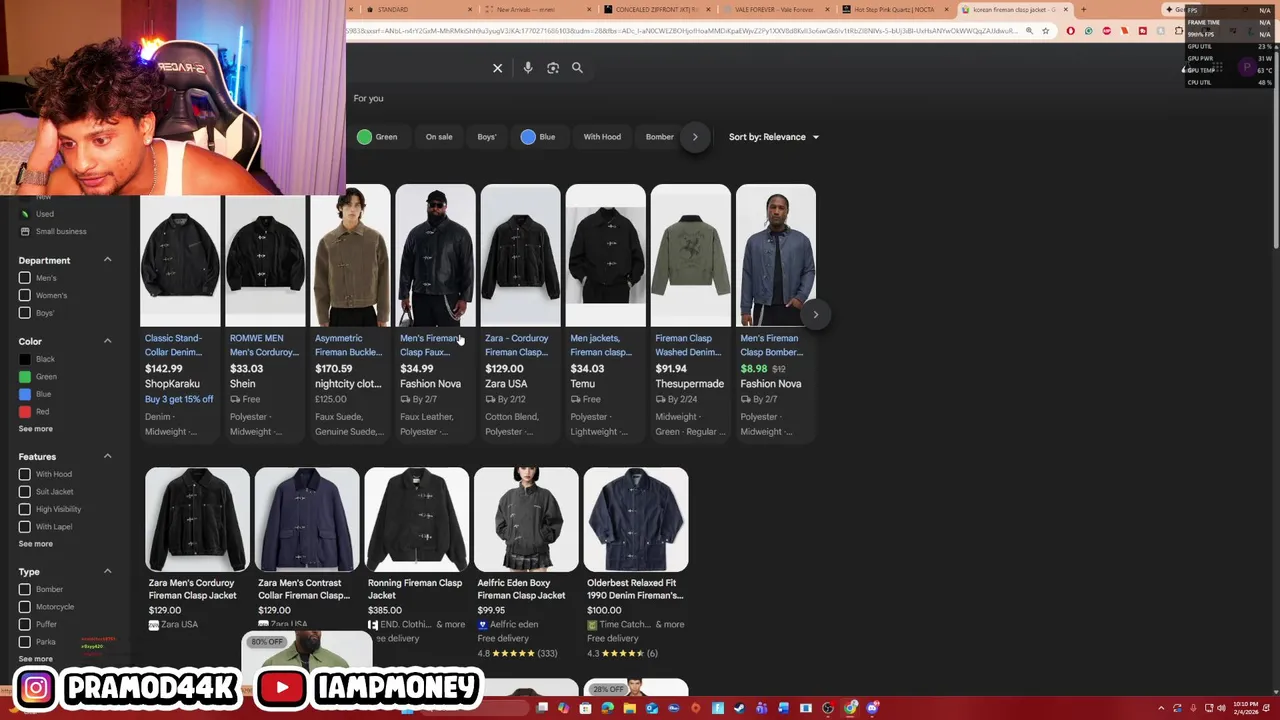1280x720 pixels.
Task: Show more filter chips with the arrow
Action: [695, 137]
